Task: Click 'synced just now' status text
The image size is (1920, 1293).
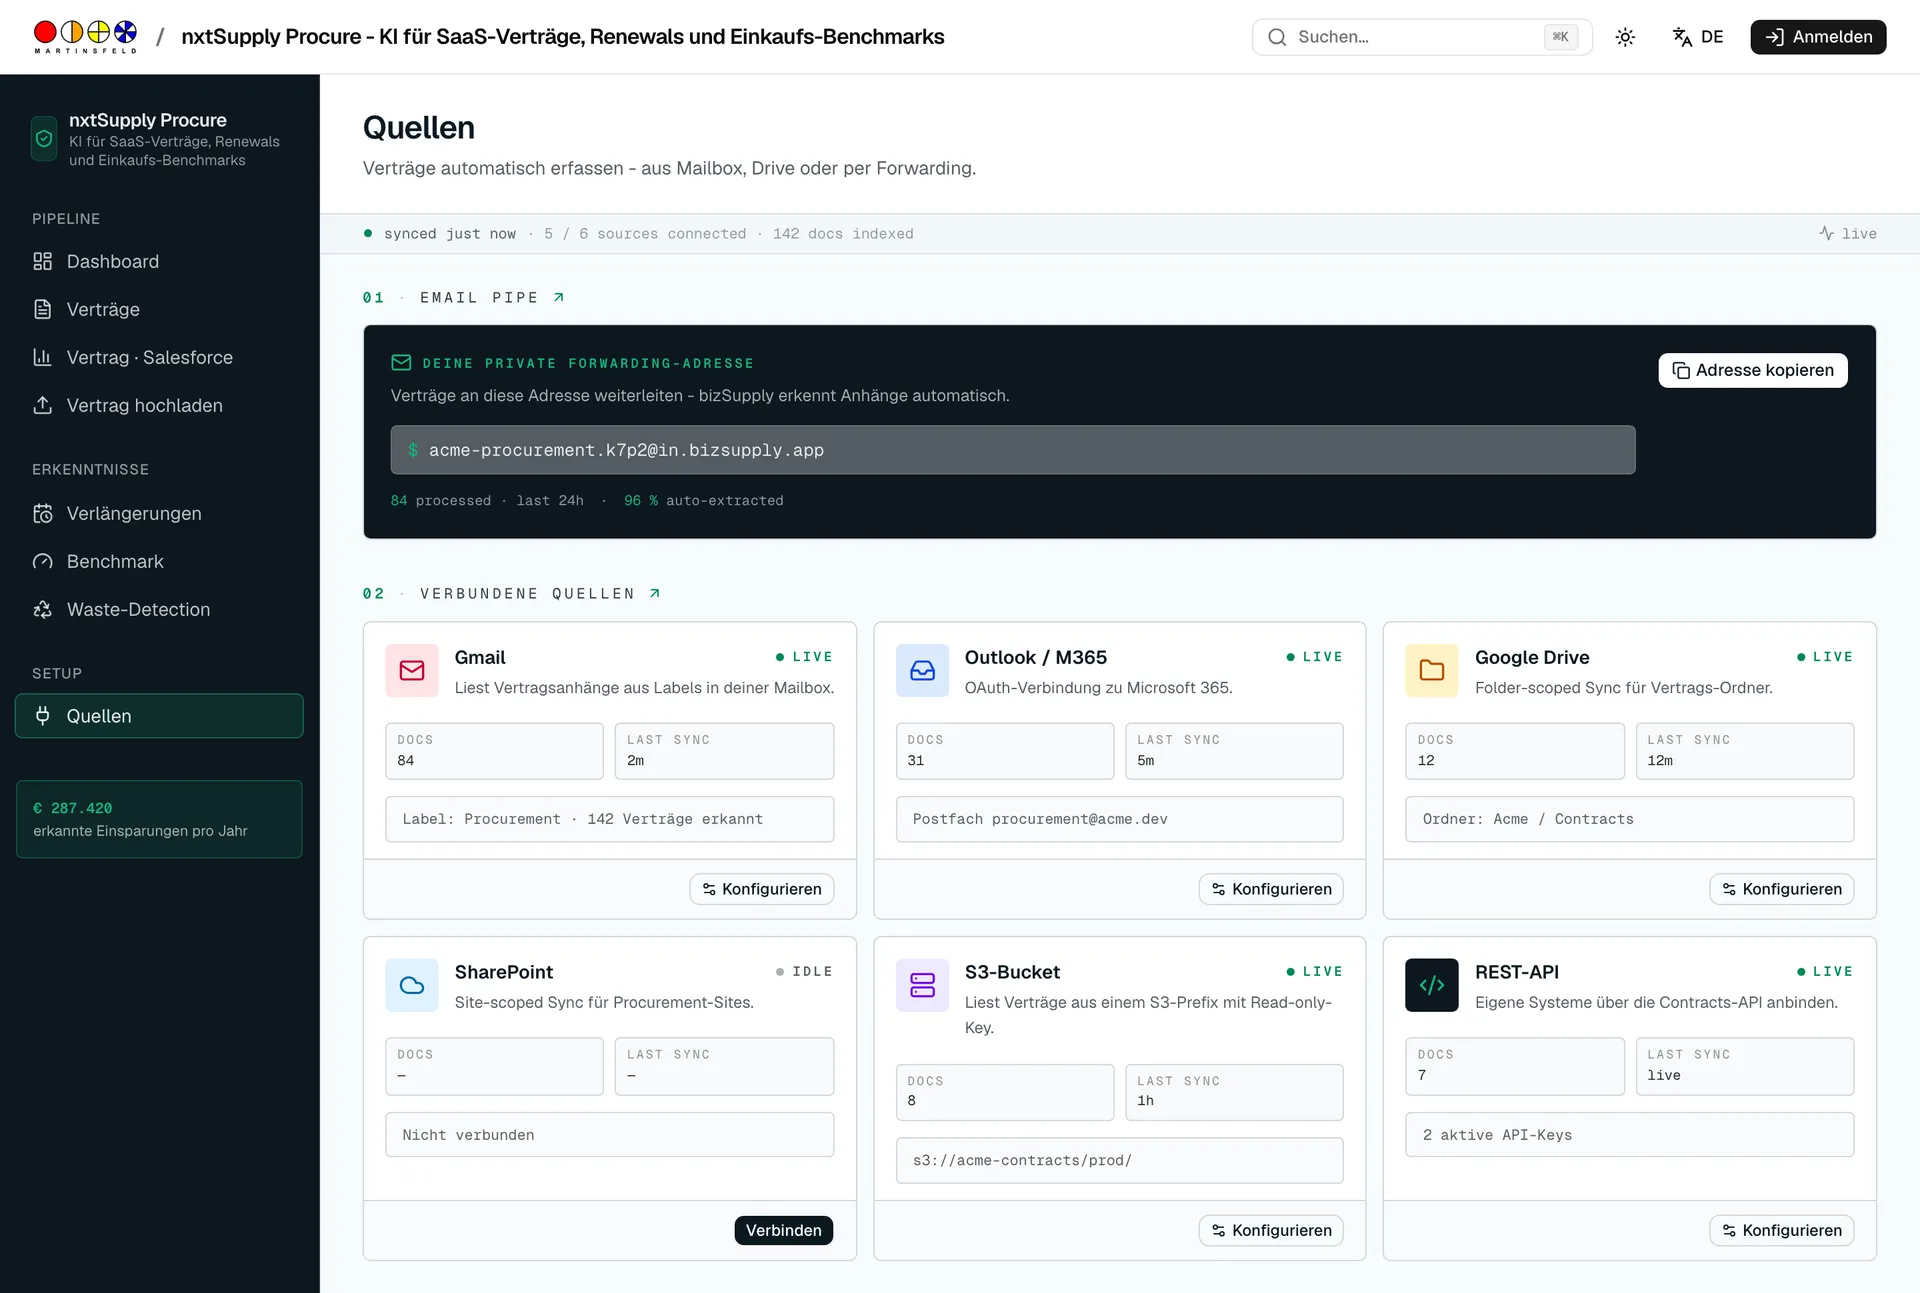Action: click(450, 233)
